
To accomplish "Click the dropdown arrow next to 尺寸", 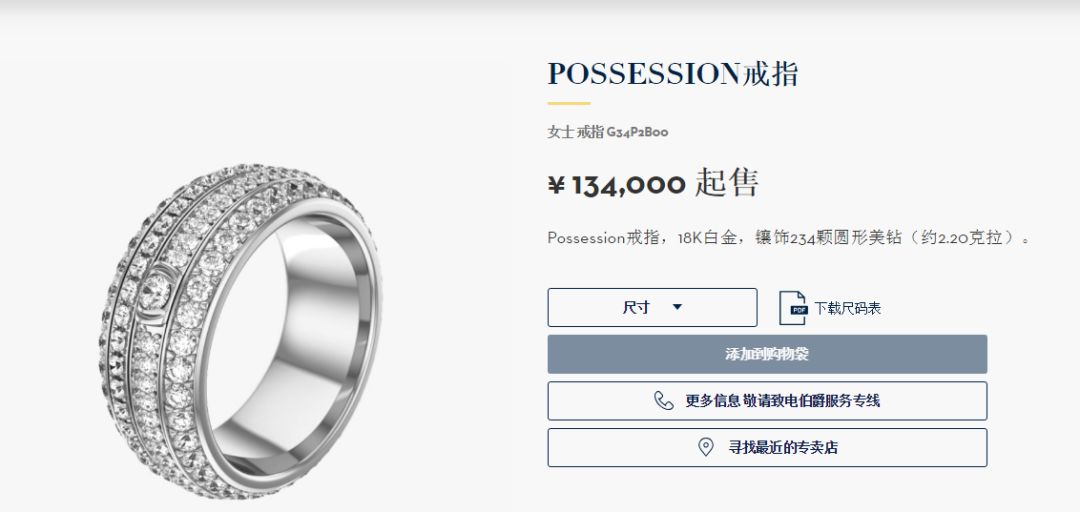I will pyautogui.click(x=677, y=307).
